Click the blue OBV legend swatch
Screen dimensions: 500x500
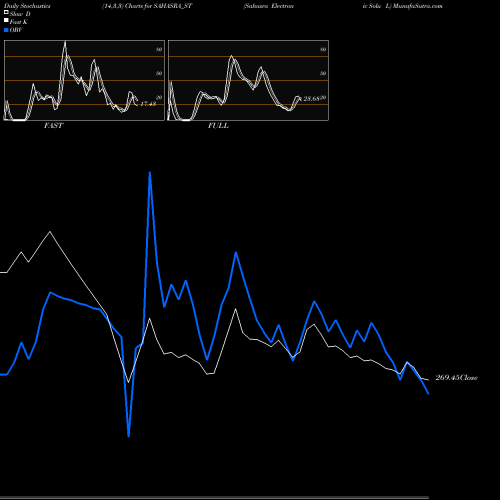coord(6,30)
